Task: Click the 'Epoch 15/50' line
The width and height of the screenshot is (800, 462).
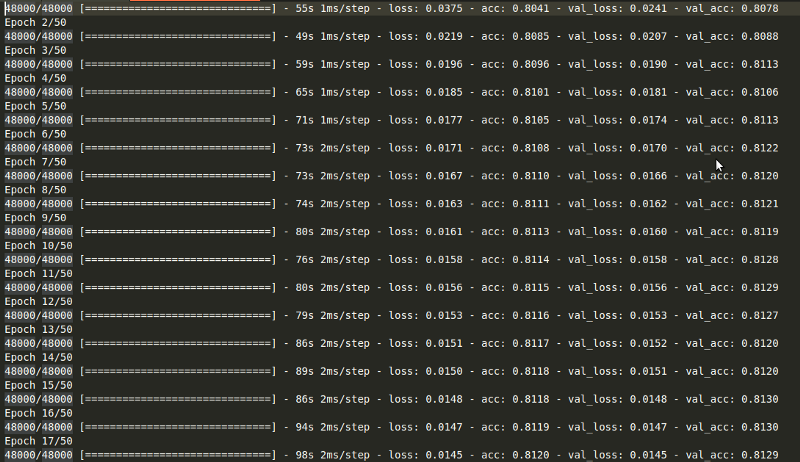Action: tap(39, 385)
